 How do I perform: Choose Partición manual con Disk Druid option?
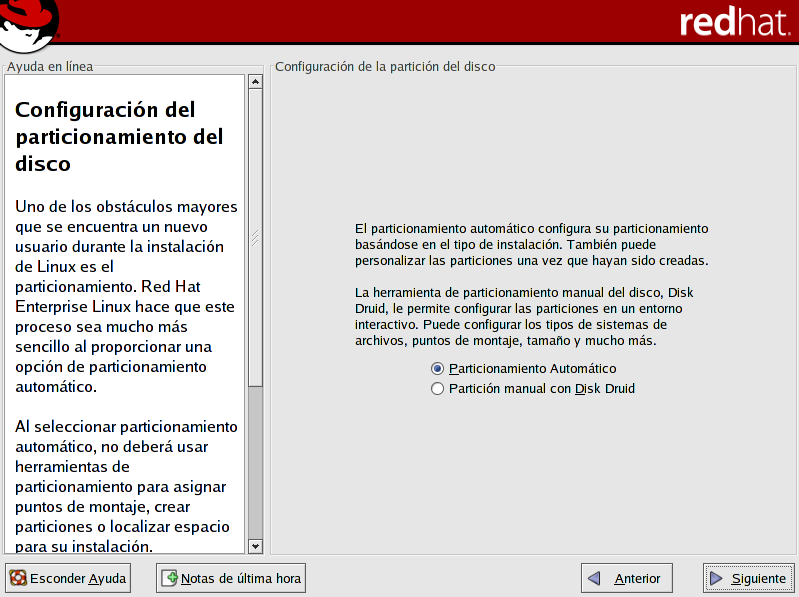[437, 389]
